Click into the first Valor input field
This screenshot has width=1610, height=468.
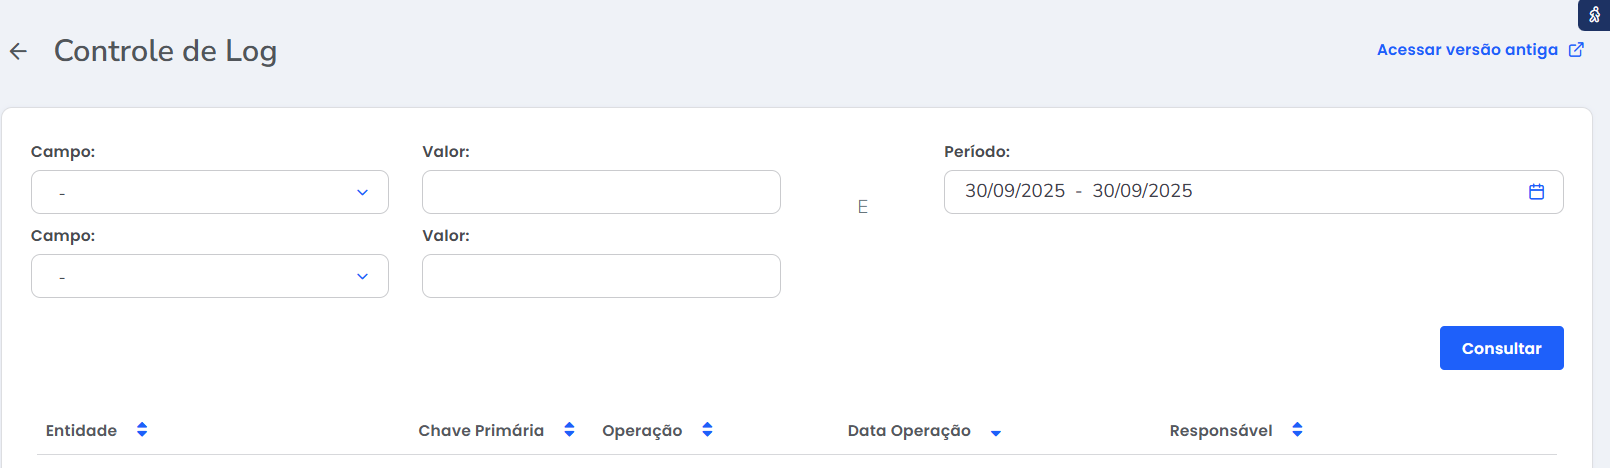[601, 192]
